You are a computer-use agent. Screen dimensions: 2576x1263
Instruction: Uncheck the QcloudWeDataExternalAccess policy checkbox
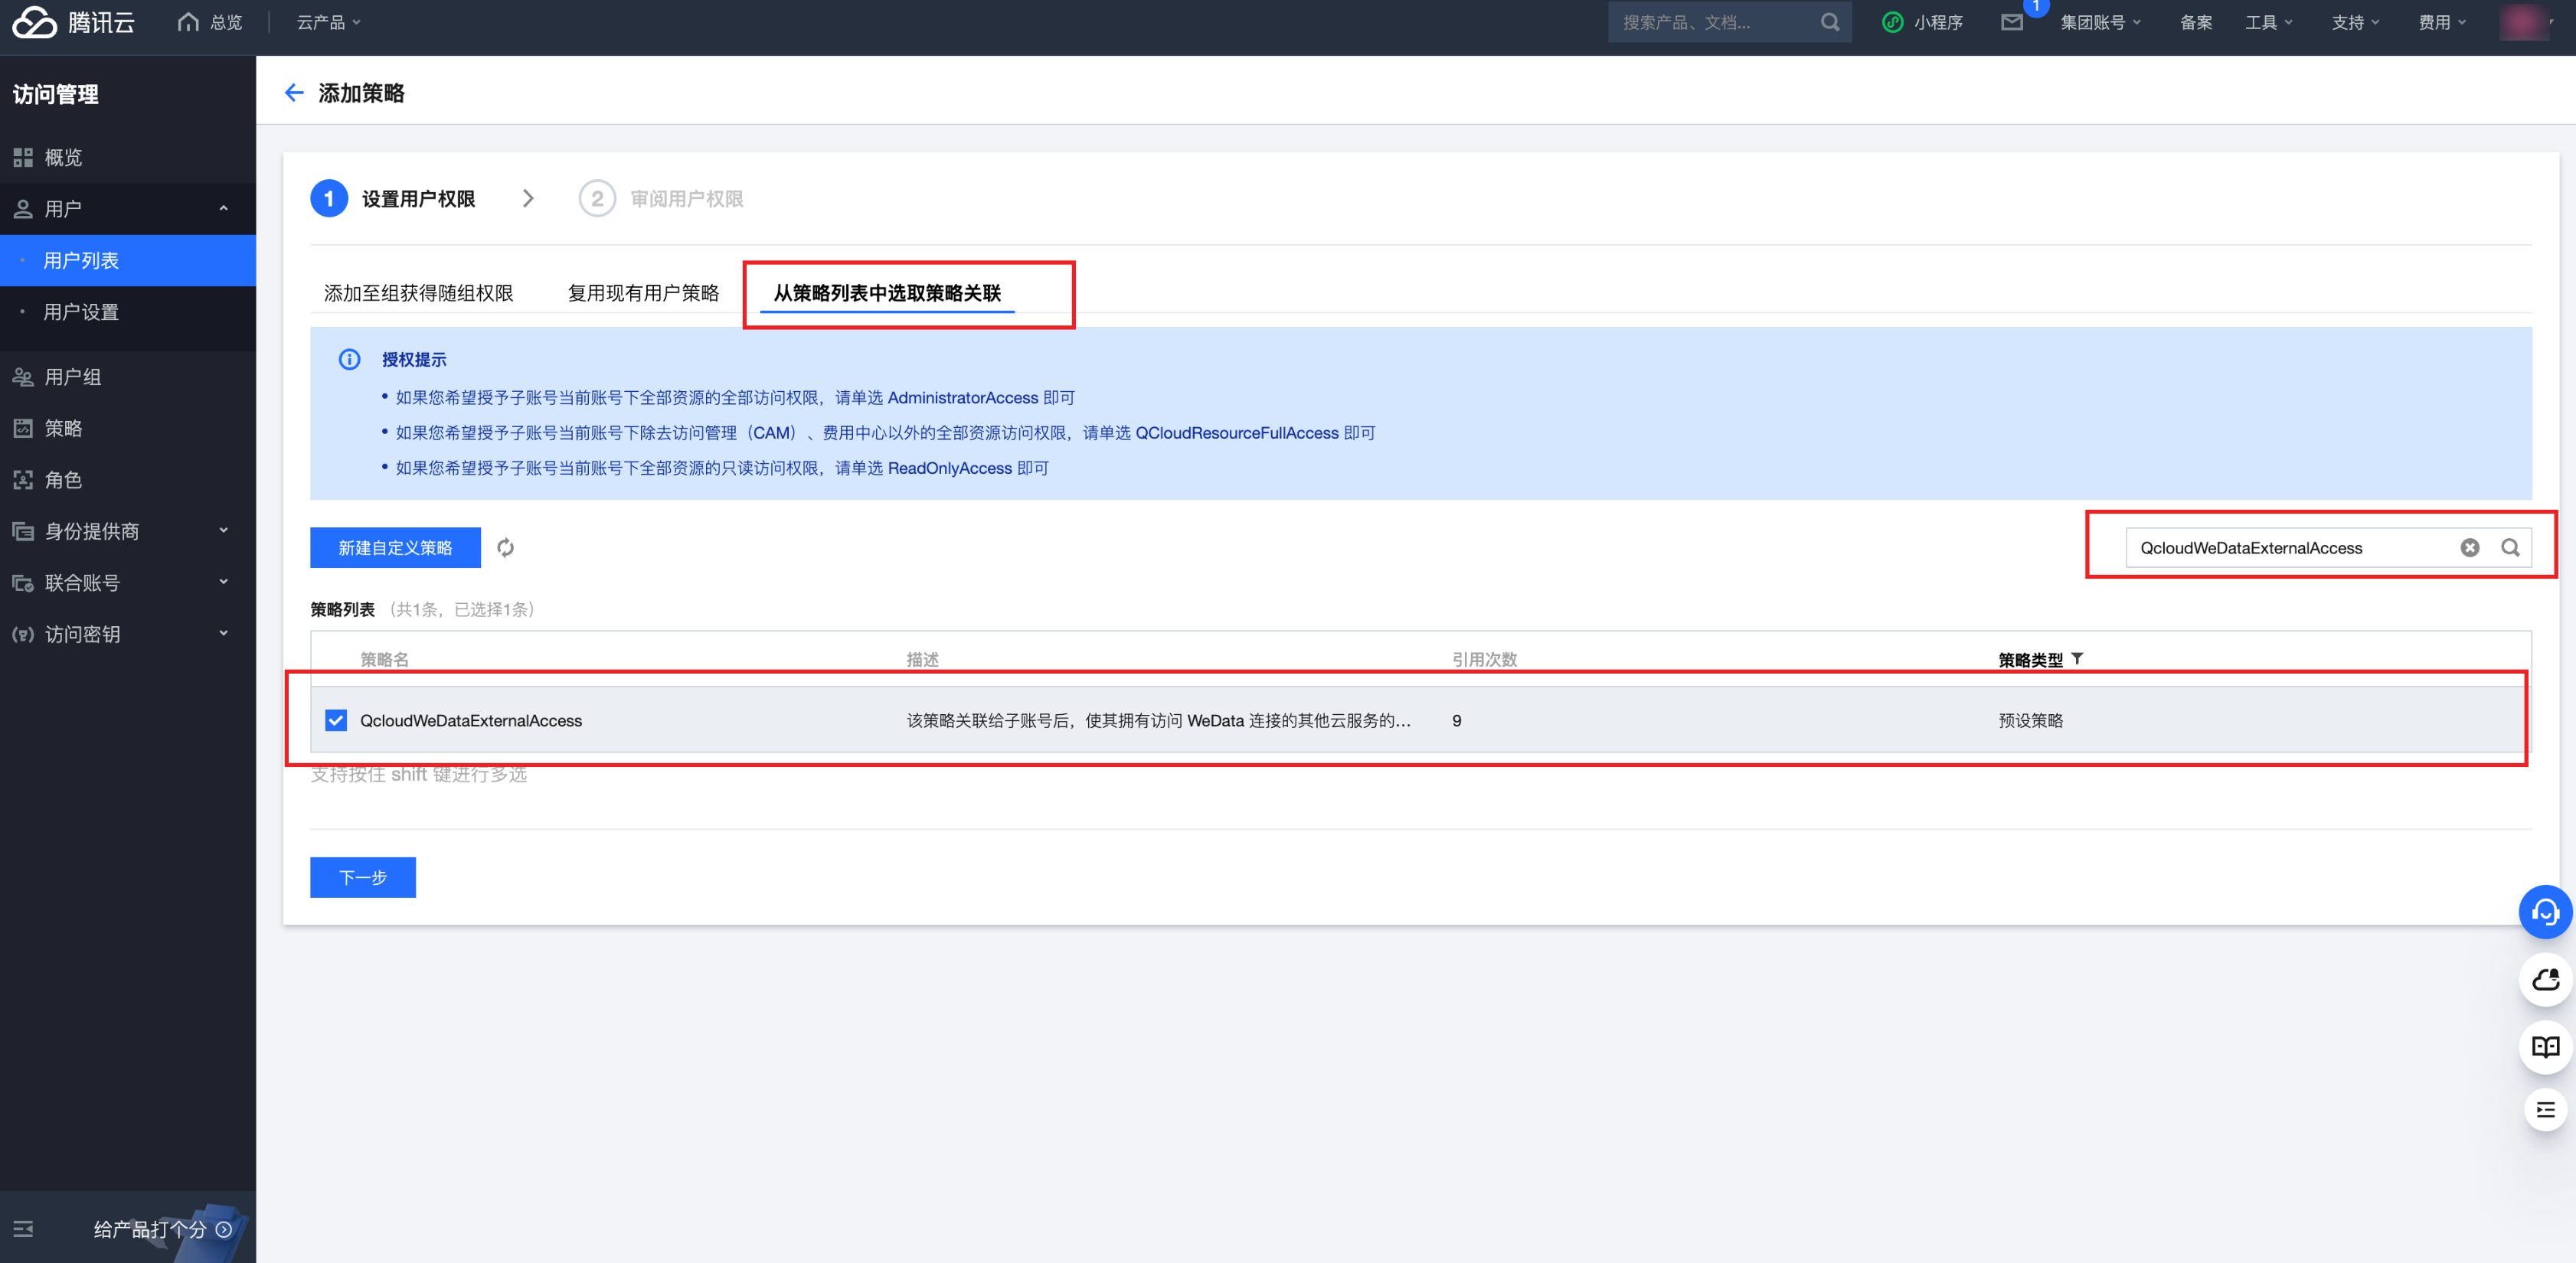(x=336, y=720)
